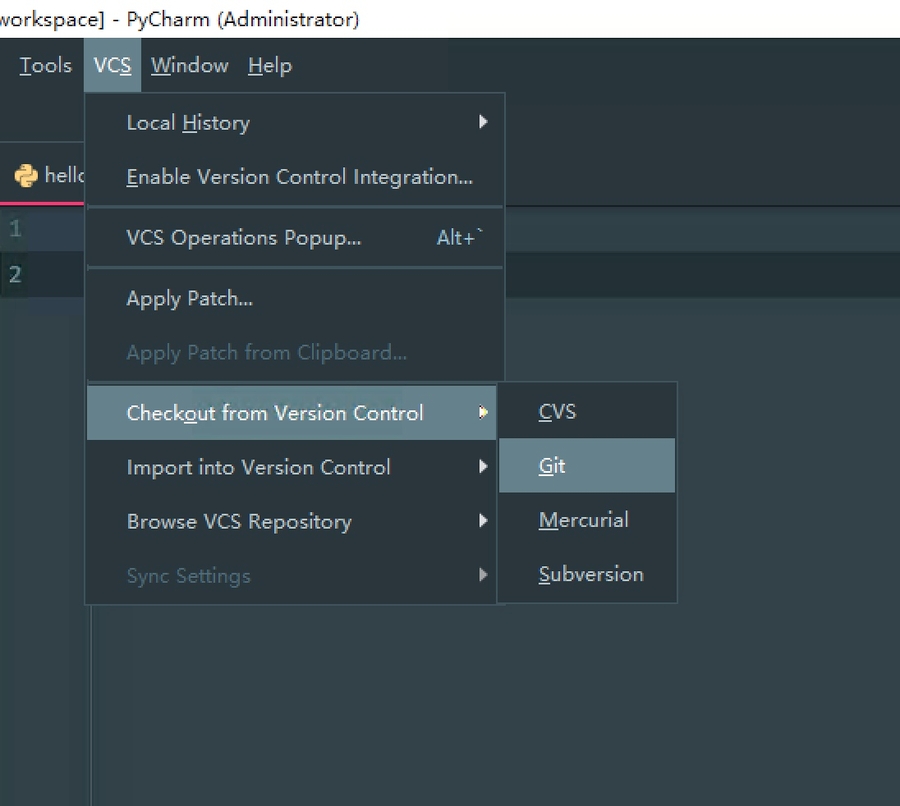Click line number 1 in the gutter
The image size is (900, 806).
coord(15,229)
